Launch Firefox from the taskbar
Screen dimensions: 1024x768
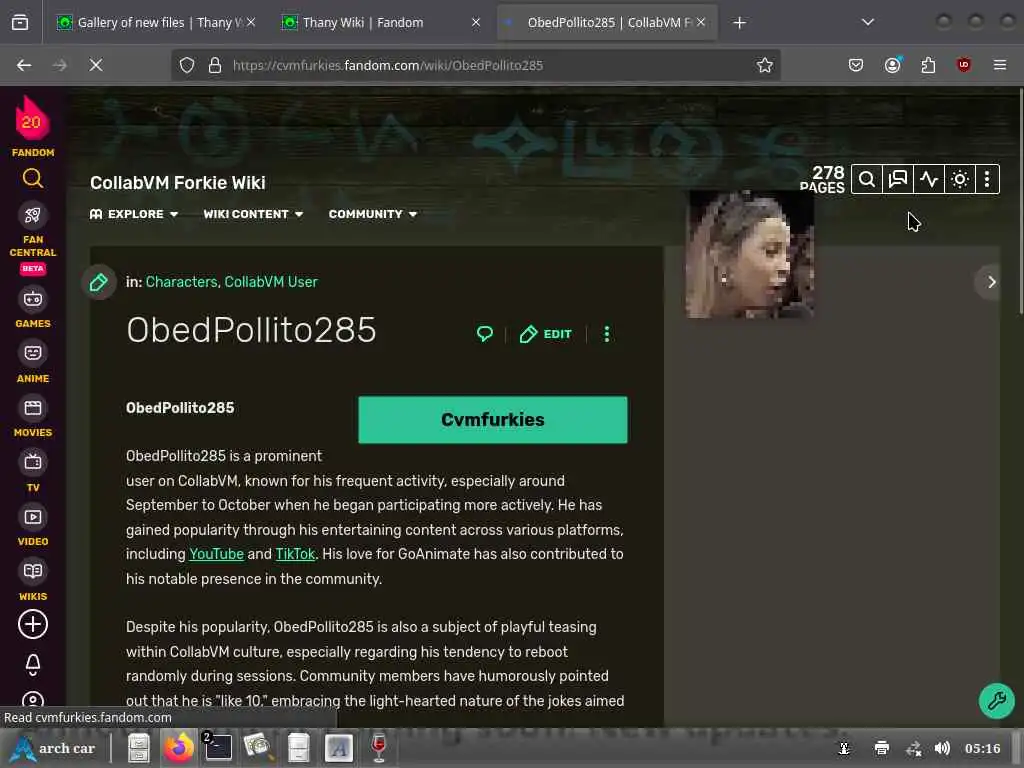pyautogui.click(x=178, y=748)
